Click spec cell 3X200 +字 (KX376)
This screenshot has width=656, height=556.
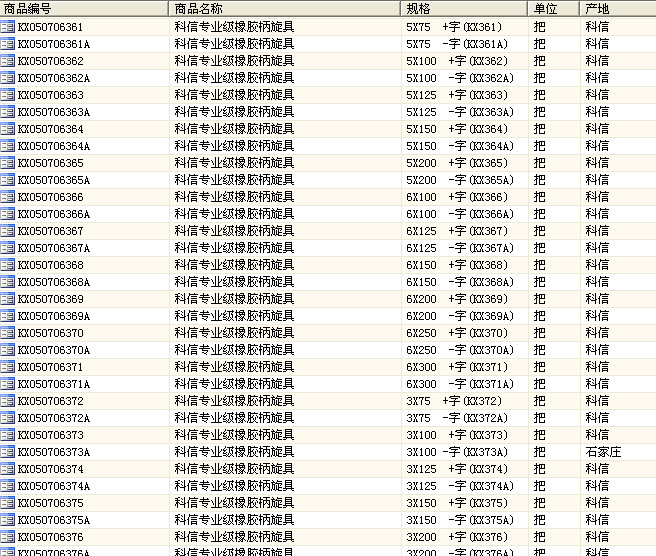click(x=457, y=537)
